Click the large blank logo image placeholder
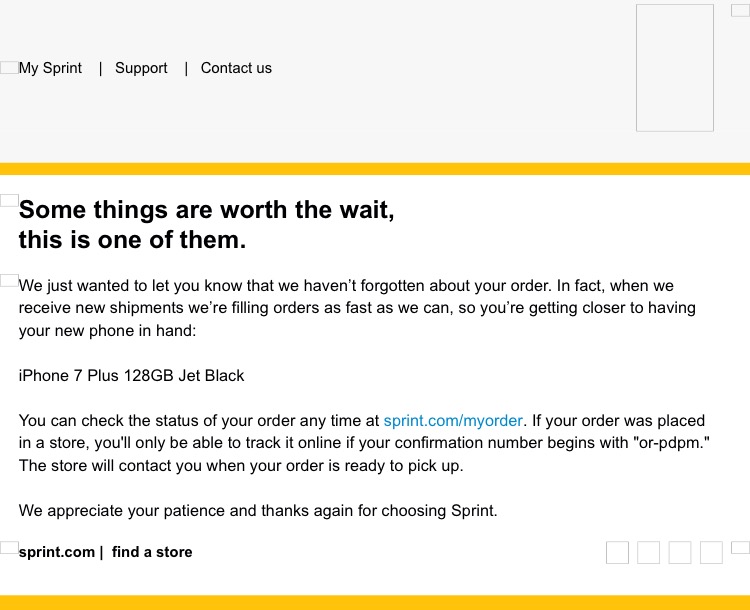The height and width of the screenshot is (610, 750). (x=674, y=67)
